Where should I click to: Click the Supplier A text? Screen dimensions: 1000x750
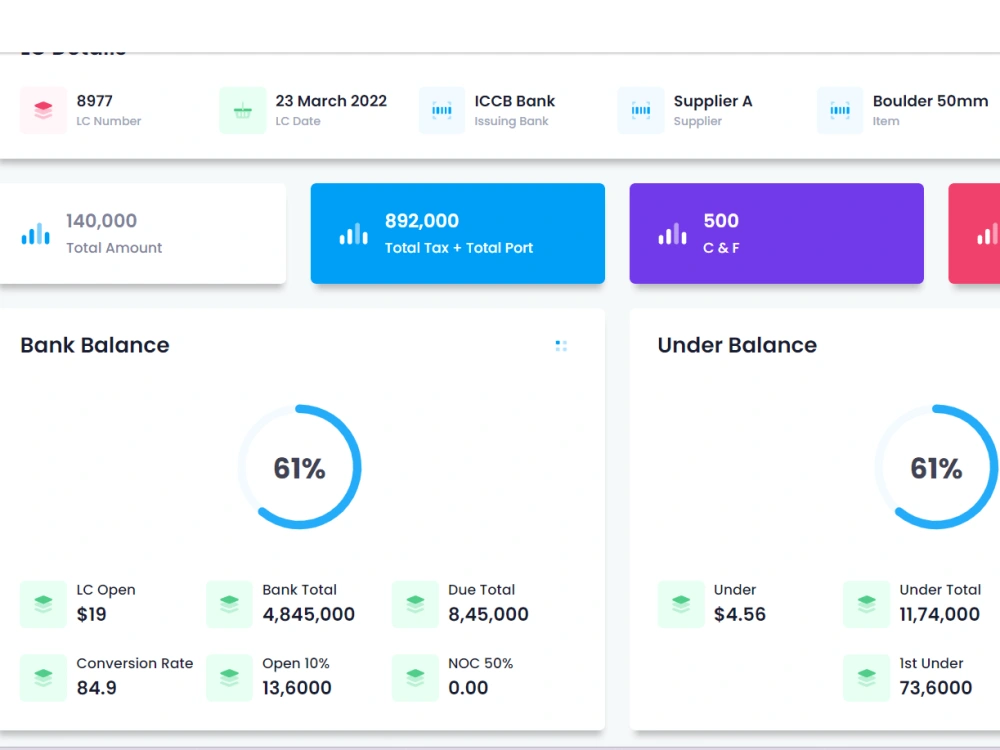713,101
